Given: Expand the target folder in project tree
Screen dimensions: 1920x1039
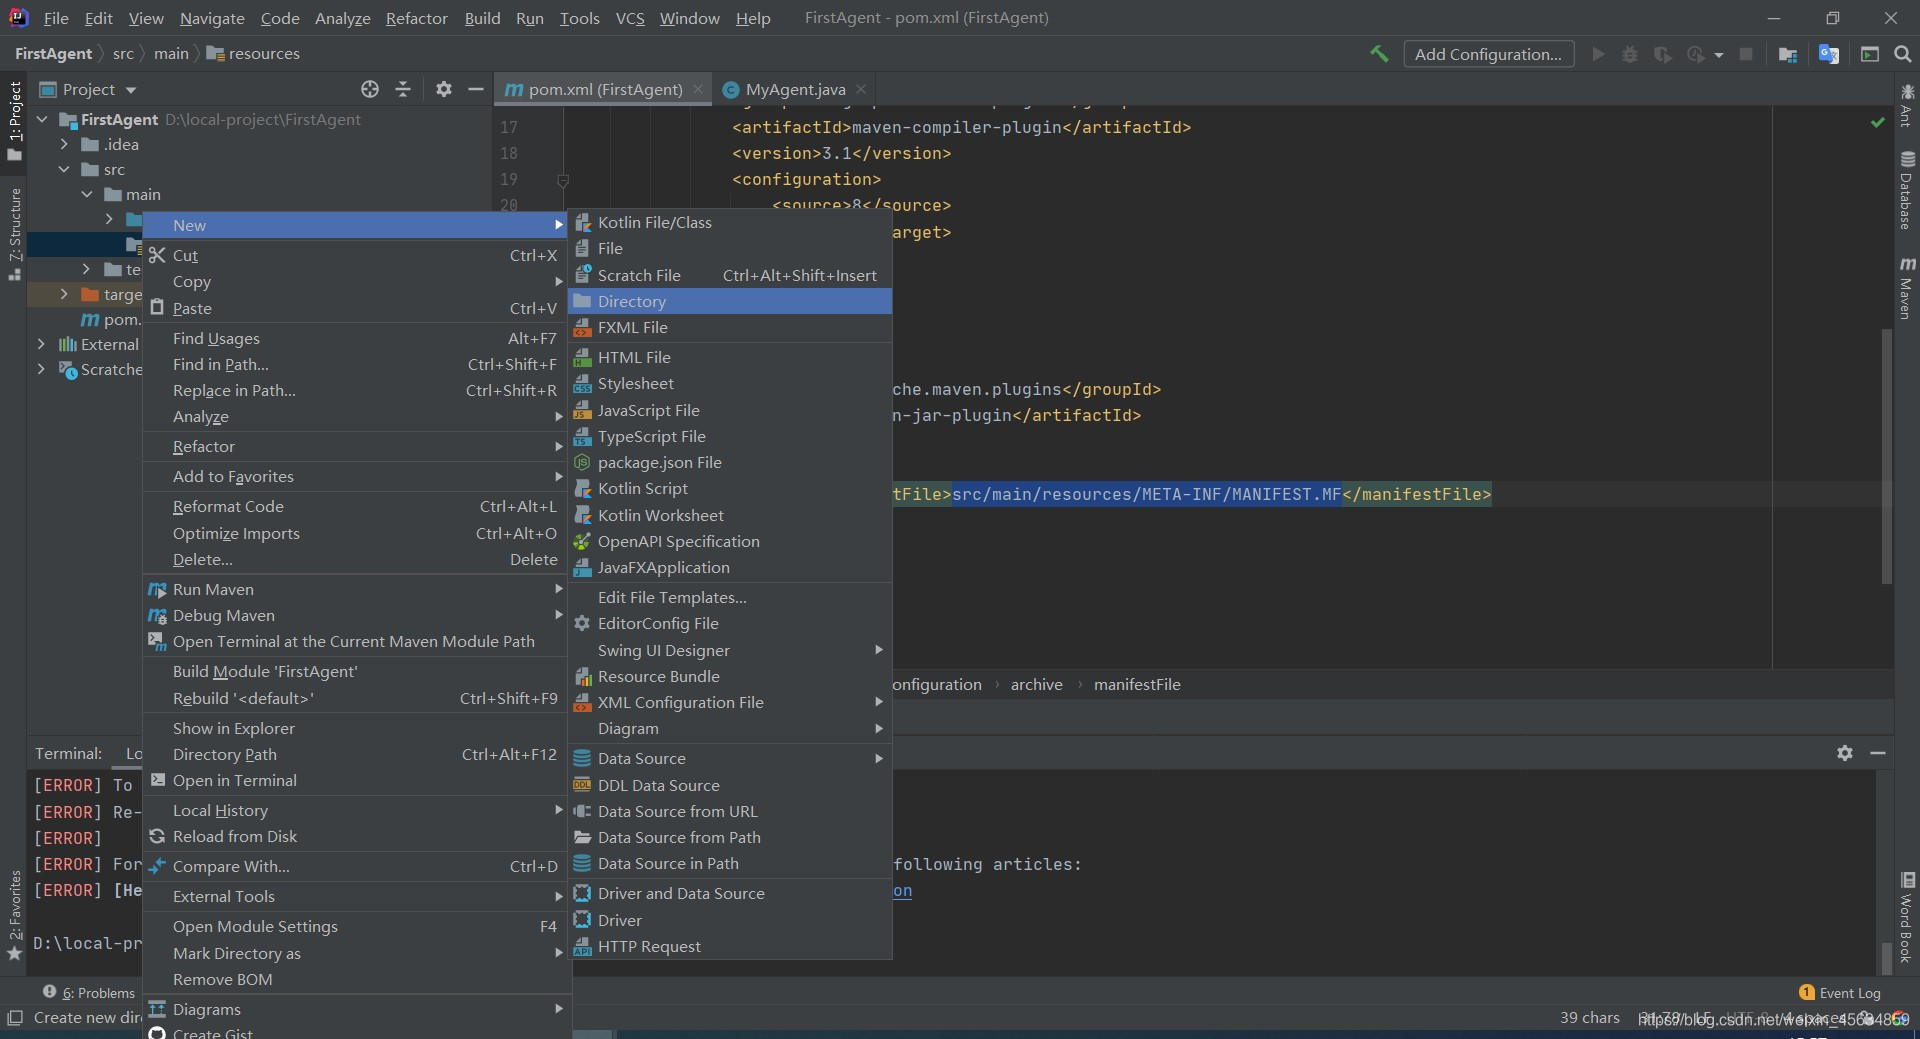Looking at the screenshot, I should click(x=64, y=294).
